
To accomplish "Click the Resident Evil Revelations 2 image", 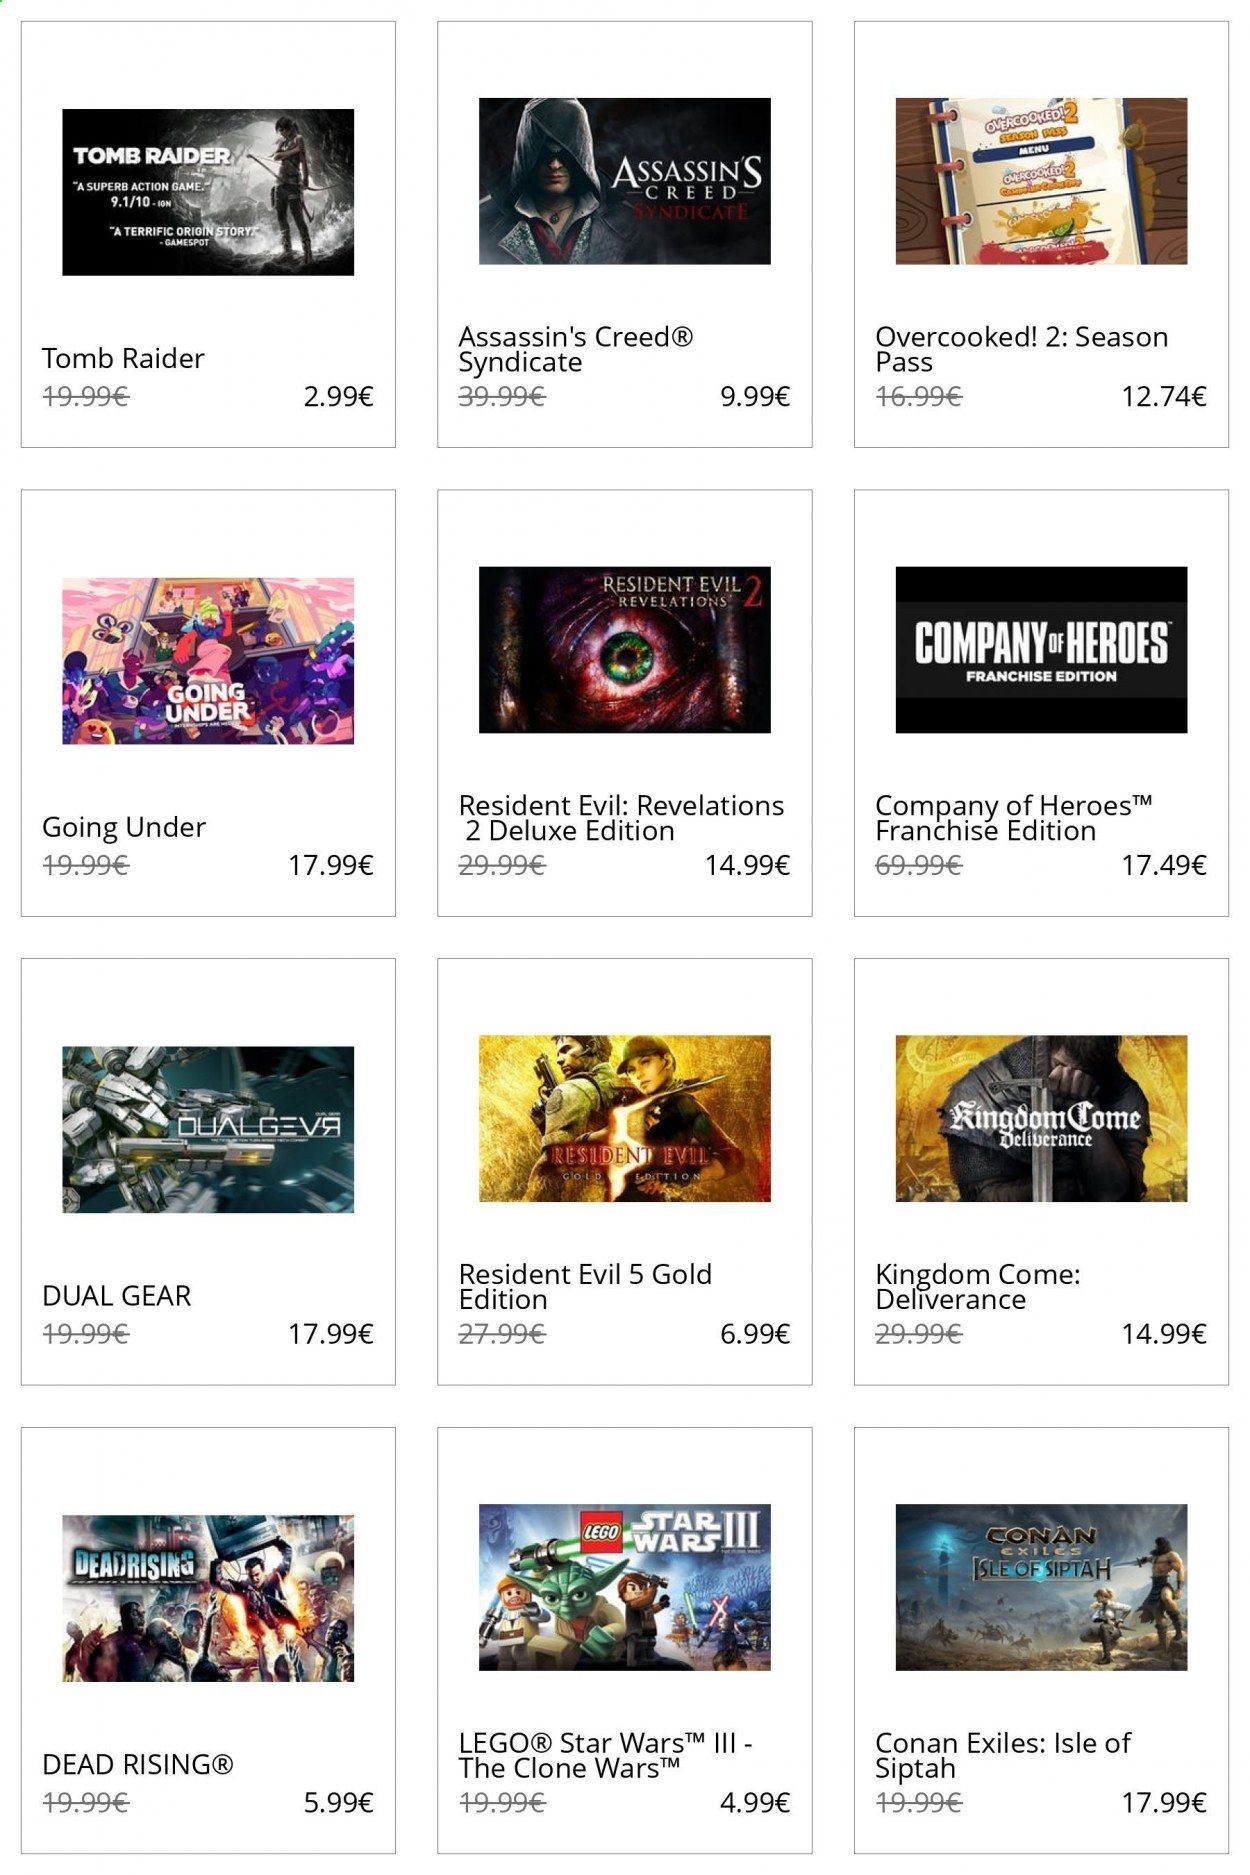I will [624, 650].
